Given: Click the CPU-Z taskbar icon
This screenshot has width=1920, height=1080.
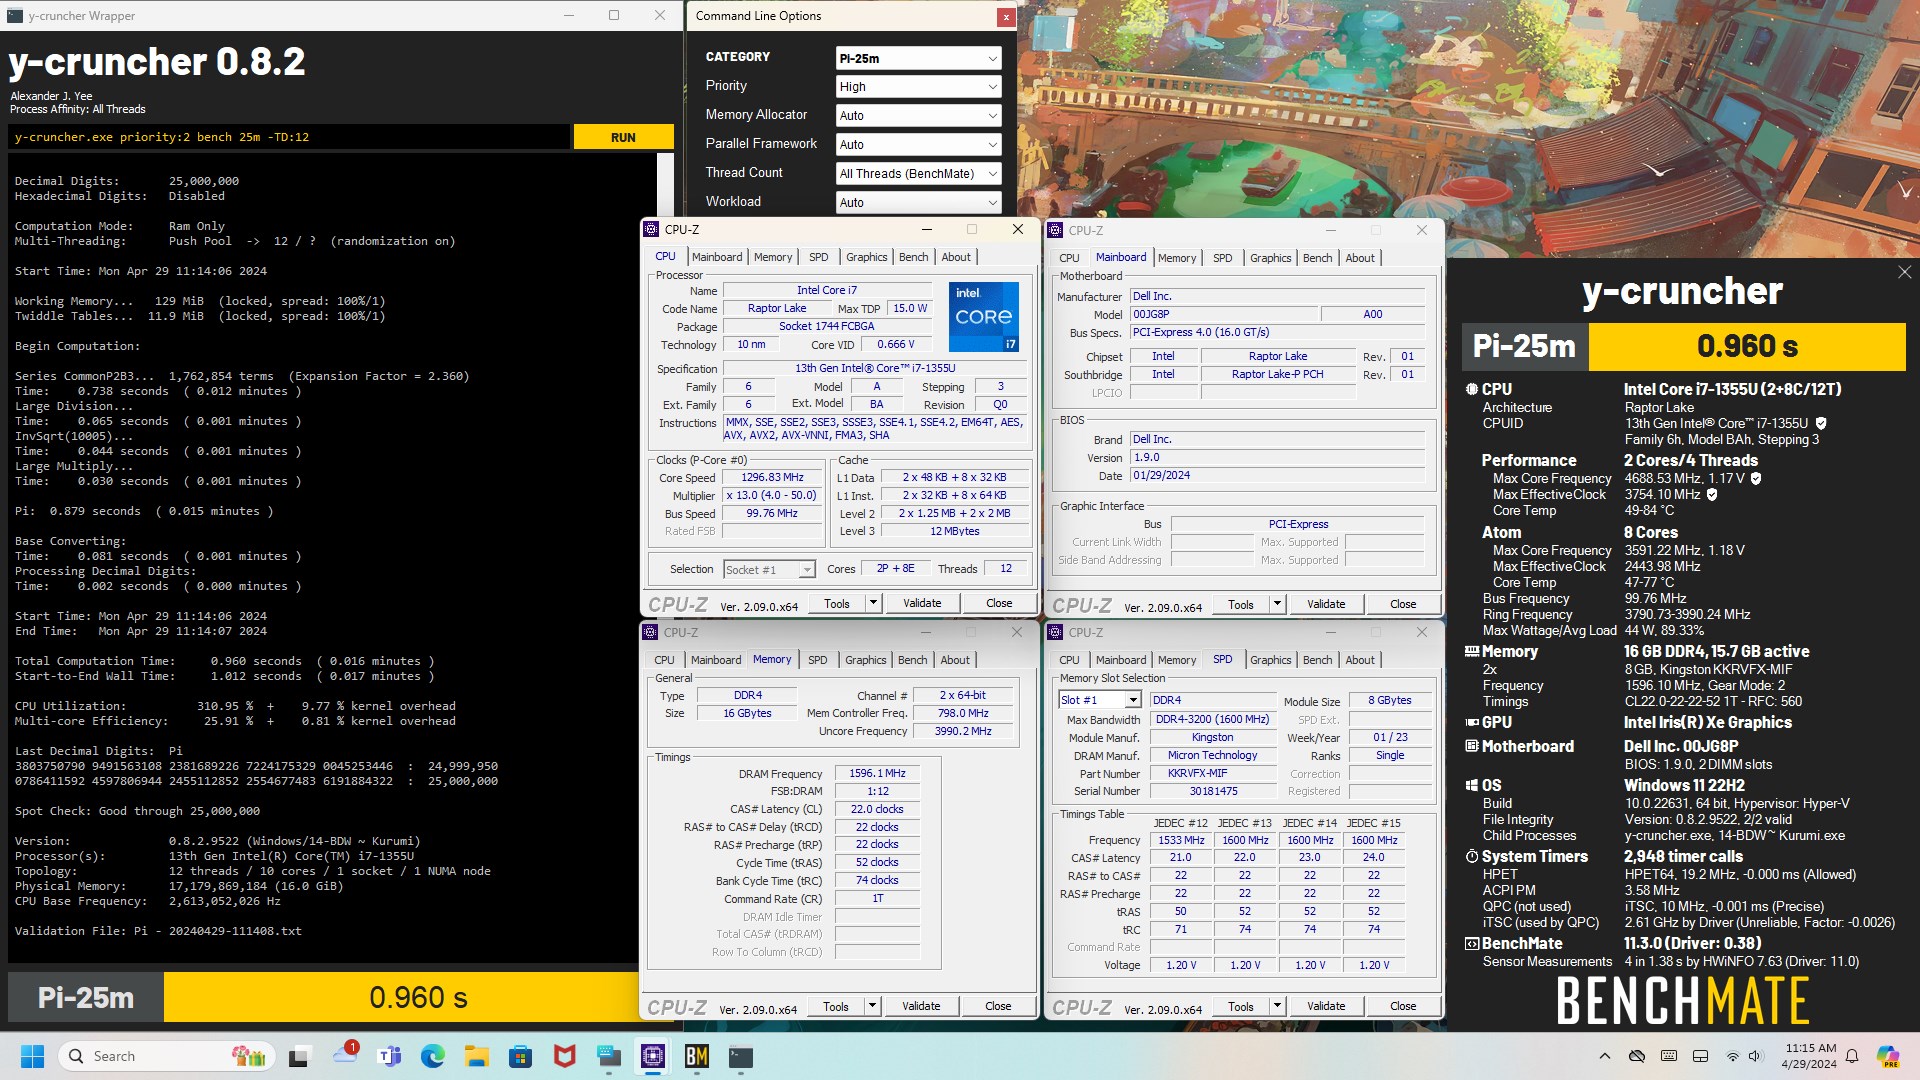Looking at the screenshot, I should point(653,1056).
